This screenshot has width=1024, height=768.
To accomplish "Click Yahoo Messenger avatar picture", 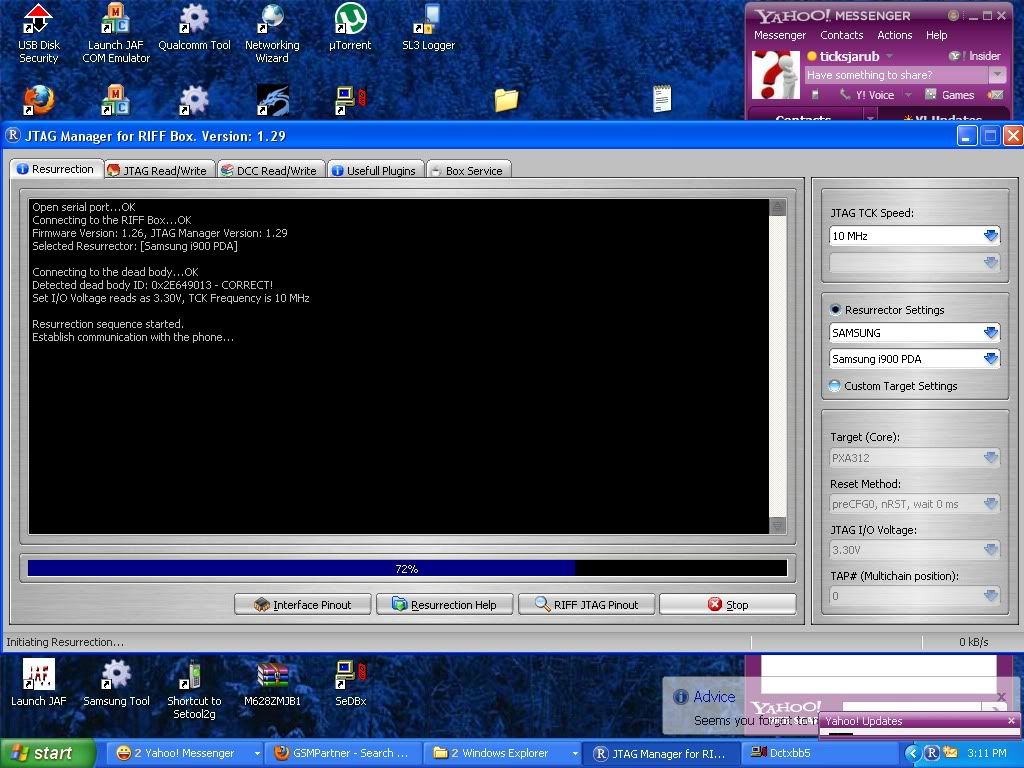I will tap(776, 75).
